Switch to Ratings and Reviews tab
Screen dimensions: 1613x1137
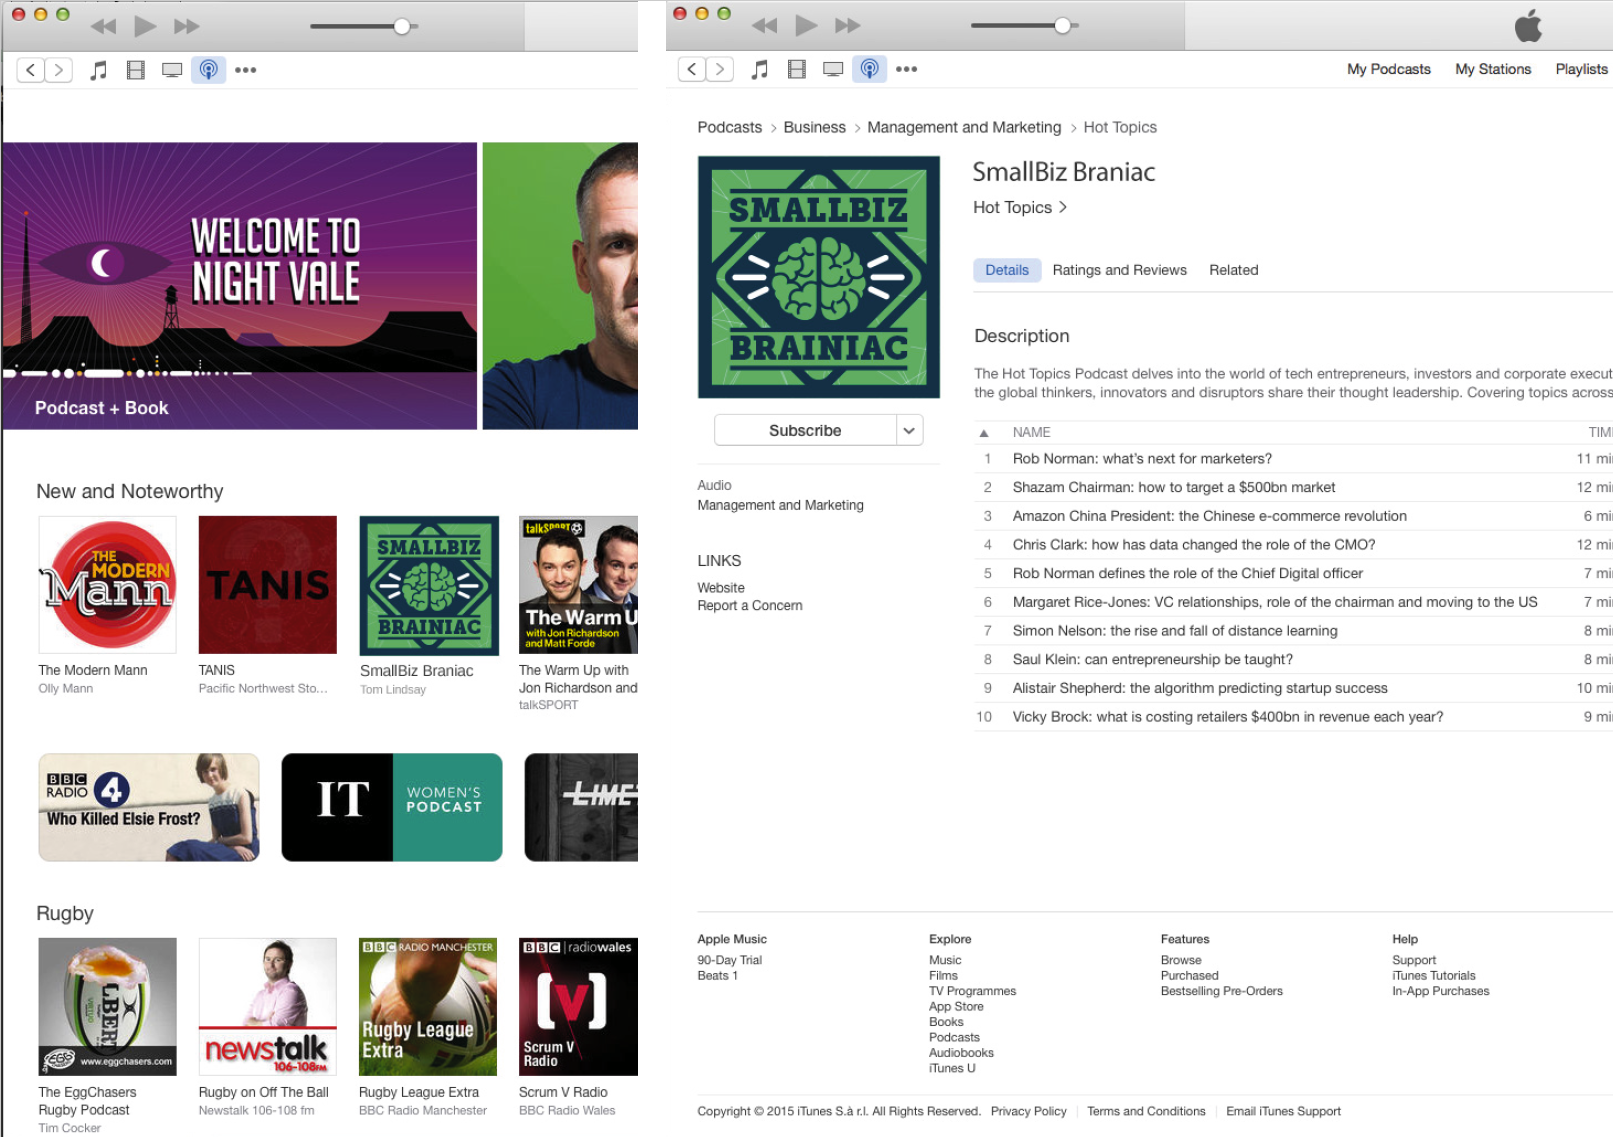point(1119,270)
